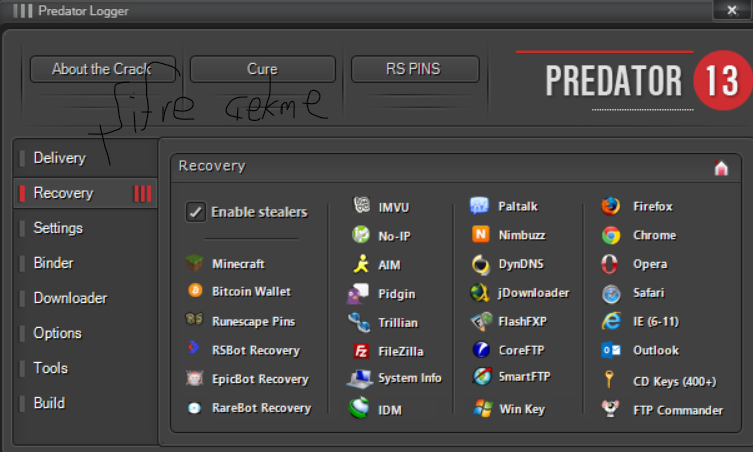The width and height of the screenshot is (753, 452).
Task: Click the "Enable stealers" label text
Action: [259, 212]
